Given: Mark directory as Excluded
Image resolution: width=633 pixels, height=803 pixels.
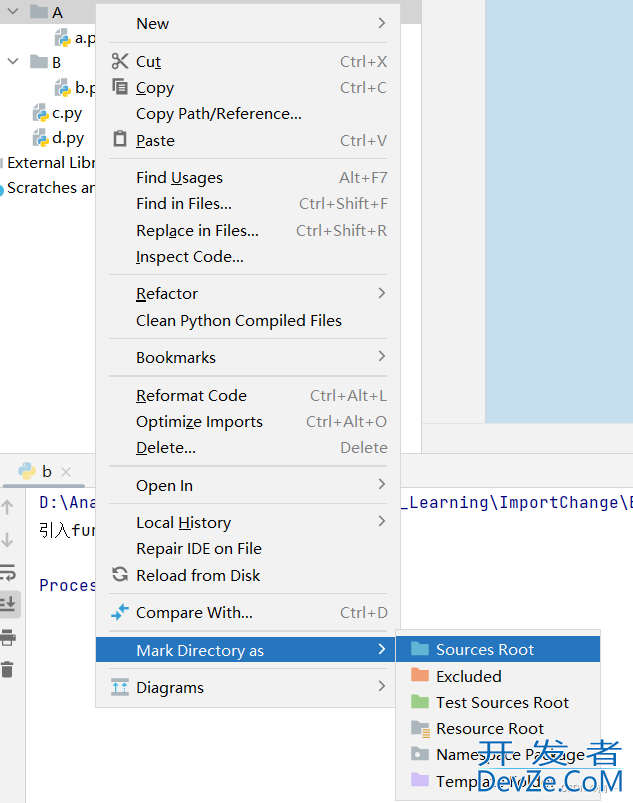Looking at the screenshot, I should [498, 676].
